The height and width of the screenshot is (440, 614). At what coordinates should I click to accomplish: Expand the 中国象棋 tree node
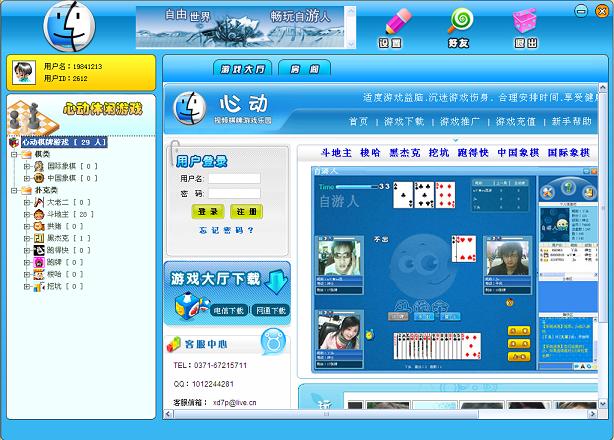(x=27, y=179)
